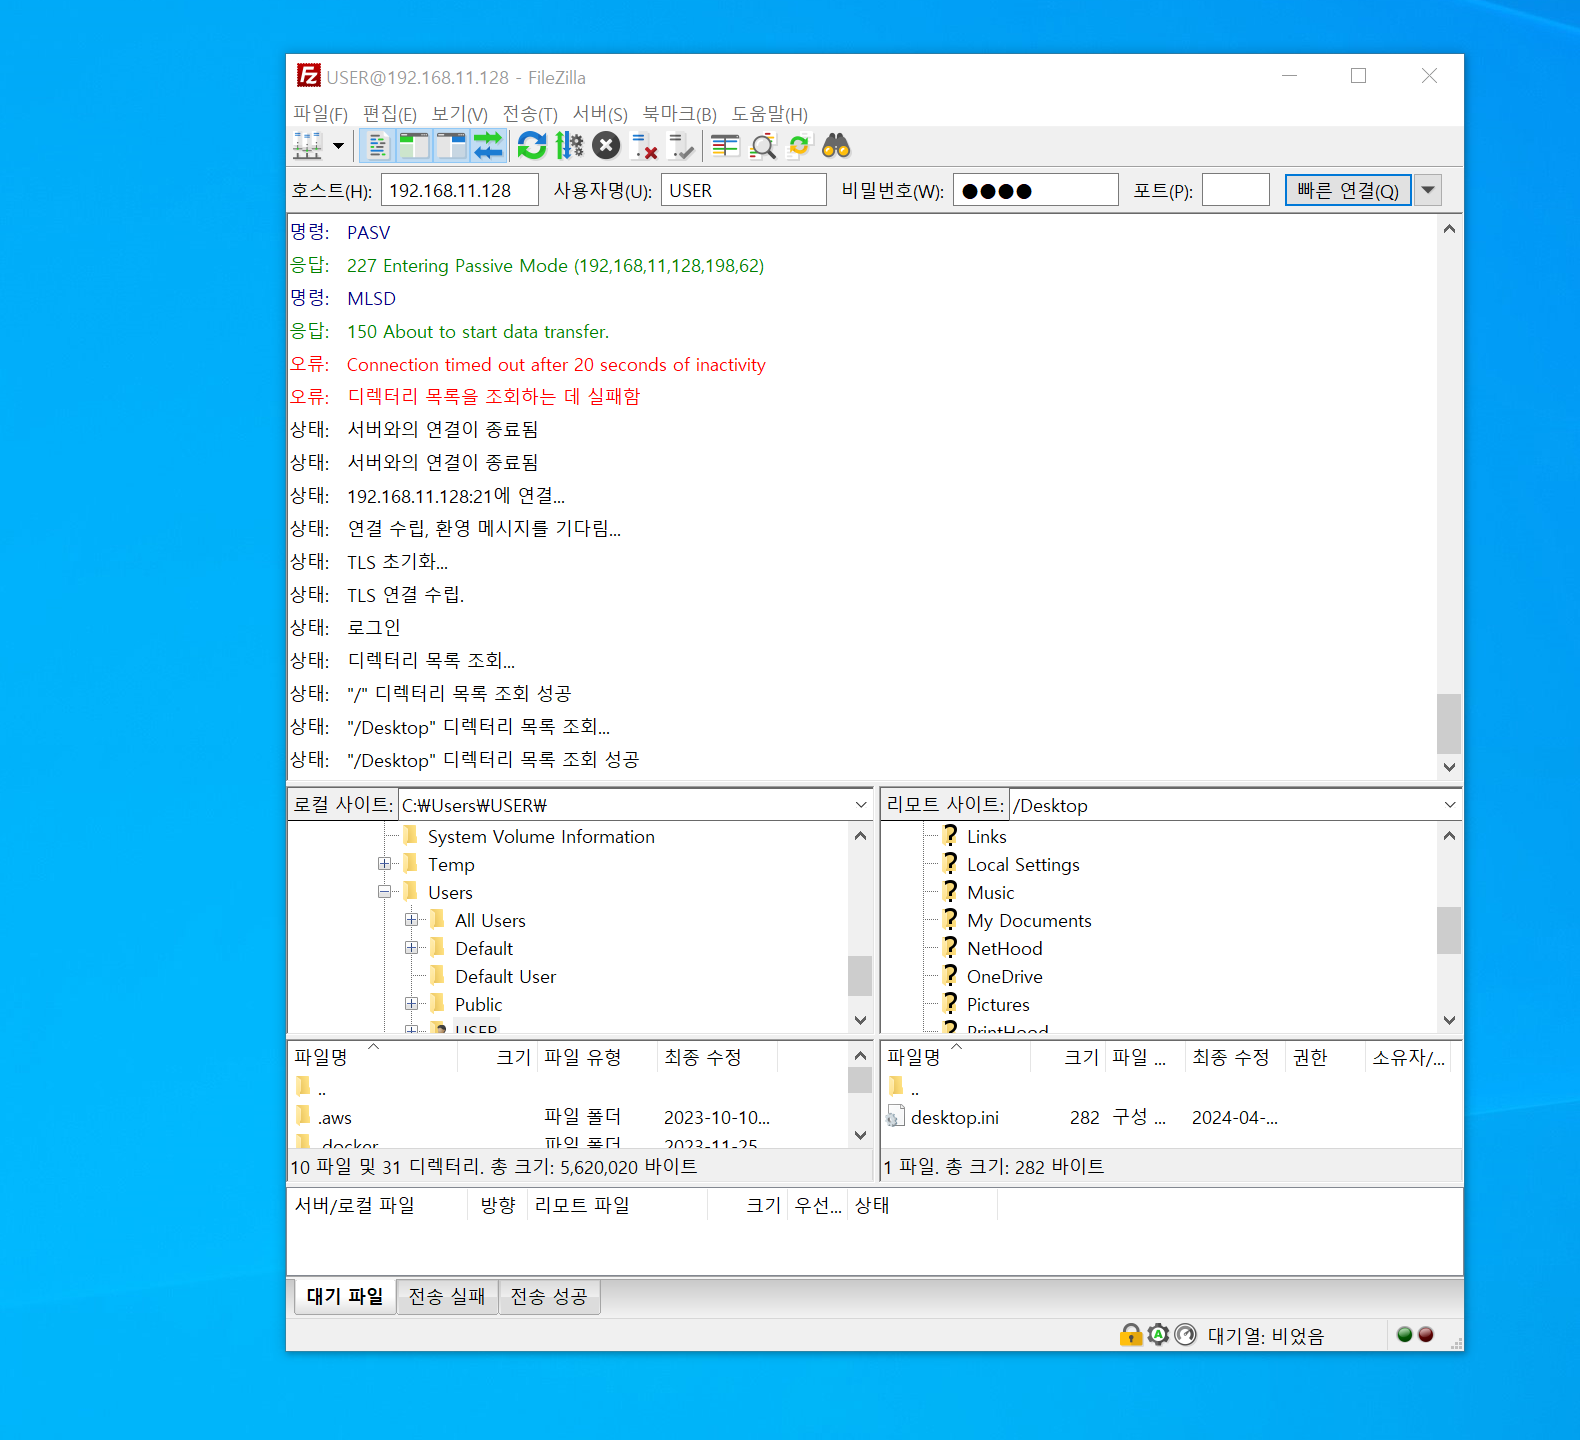Open the 파일(F) menu

320,114
